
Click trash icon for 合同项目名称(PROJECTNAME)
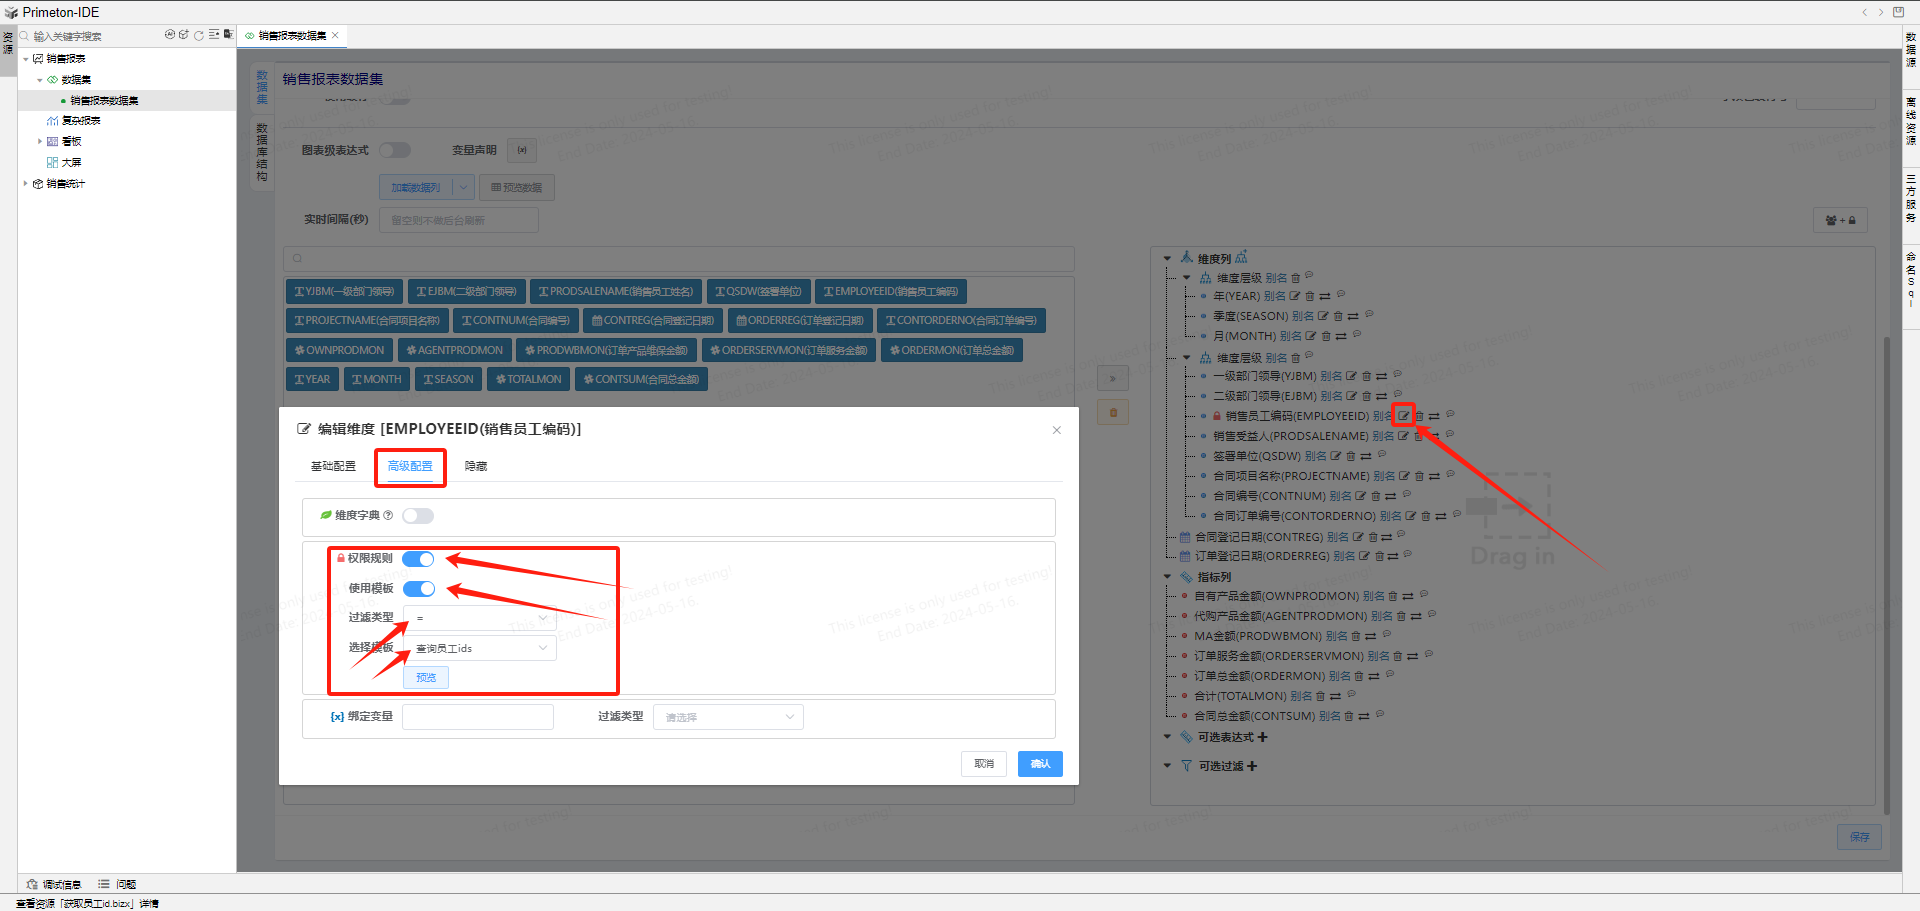[1419, 476]
